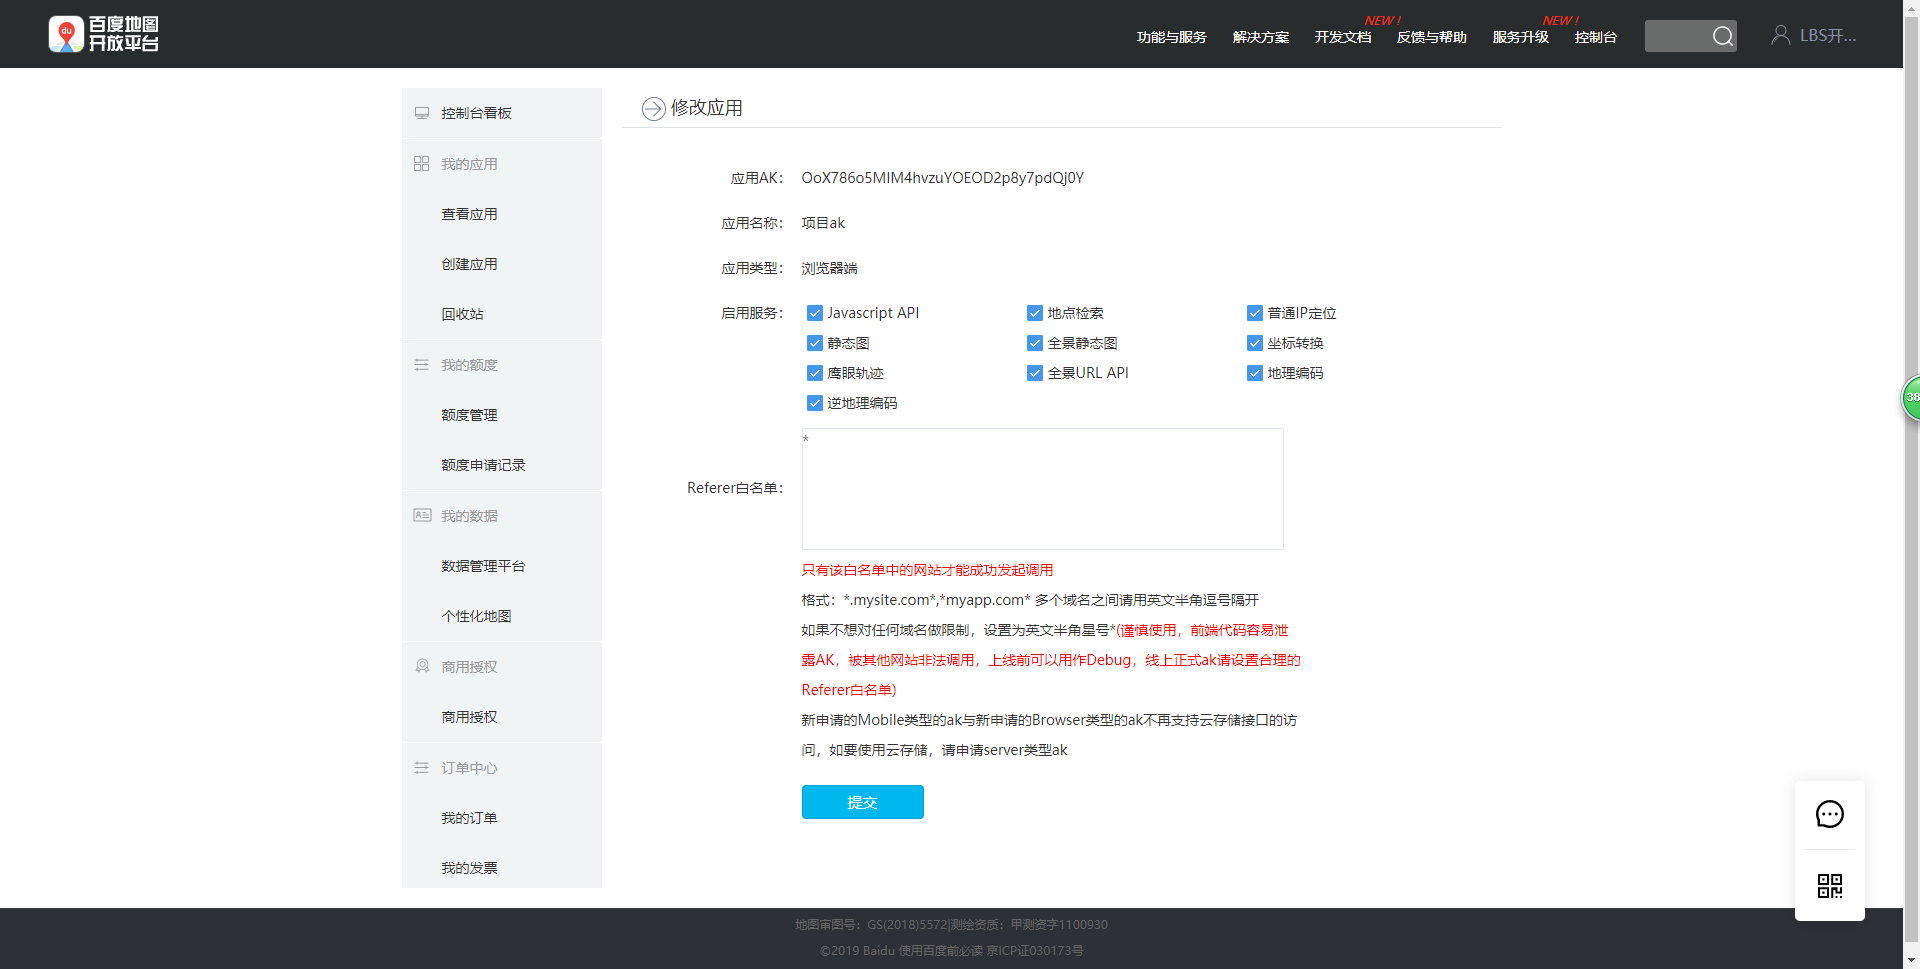Click the QR code icon
This screenshot has height=969, width=1920.
click(x=1830, y=886)
